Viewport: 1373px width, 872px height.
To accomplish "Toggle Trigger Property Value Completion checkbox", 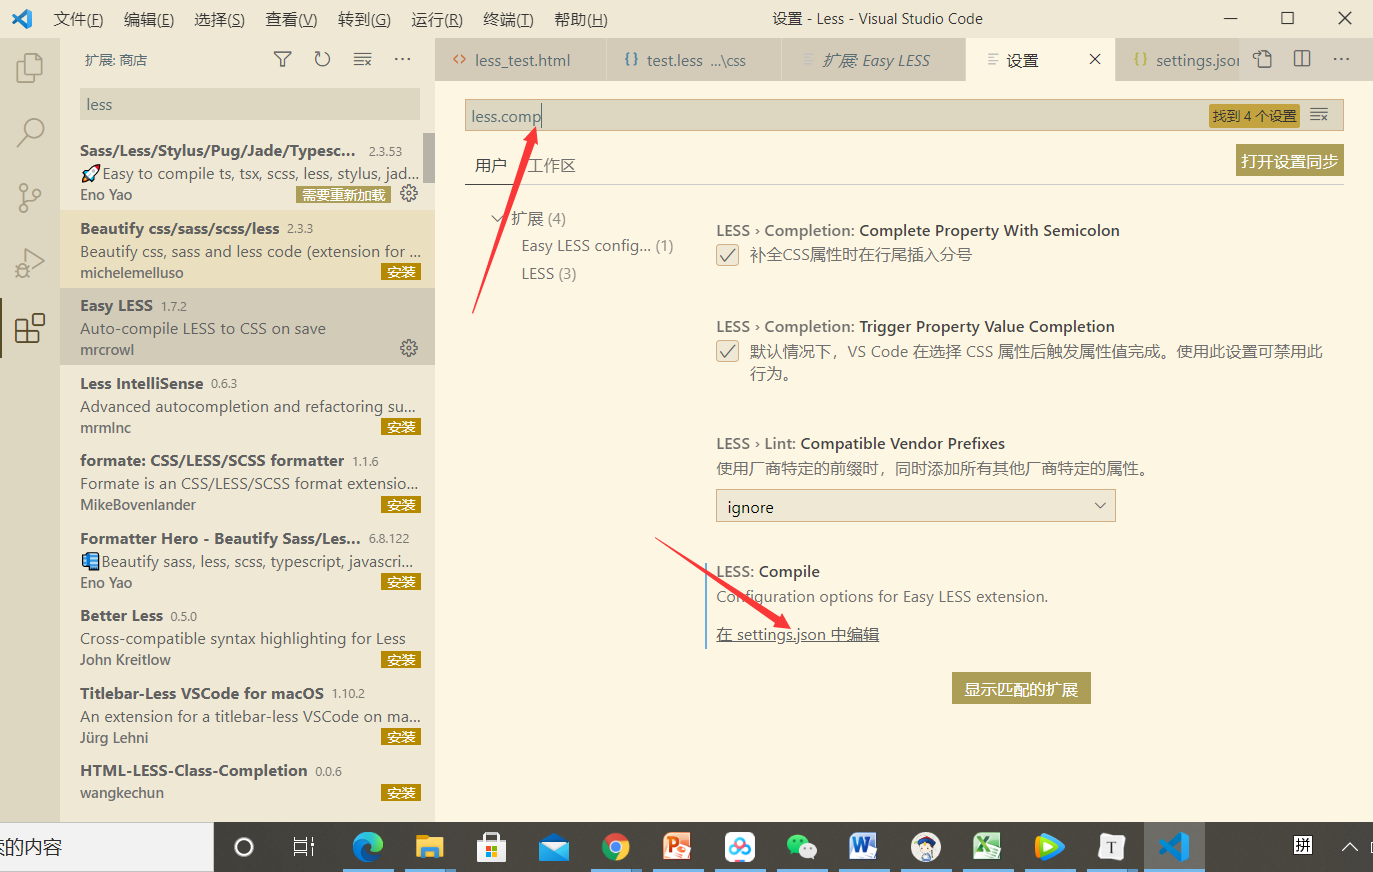I will point(728,351).
